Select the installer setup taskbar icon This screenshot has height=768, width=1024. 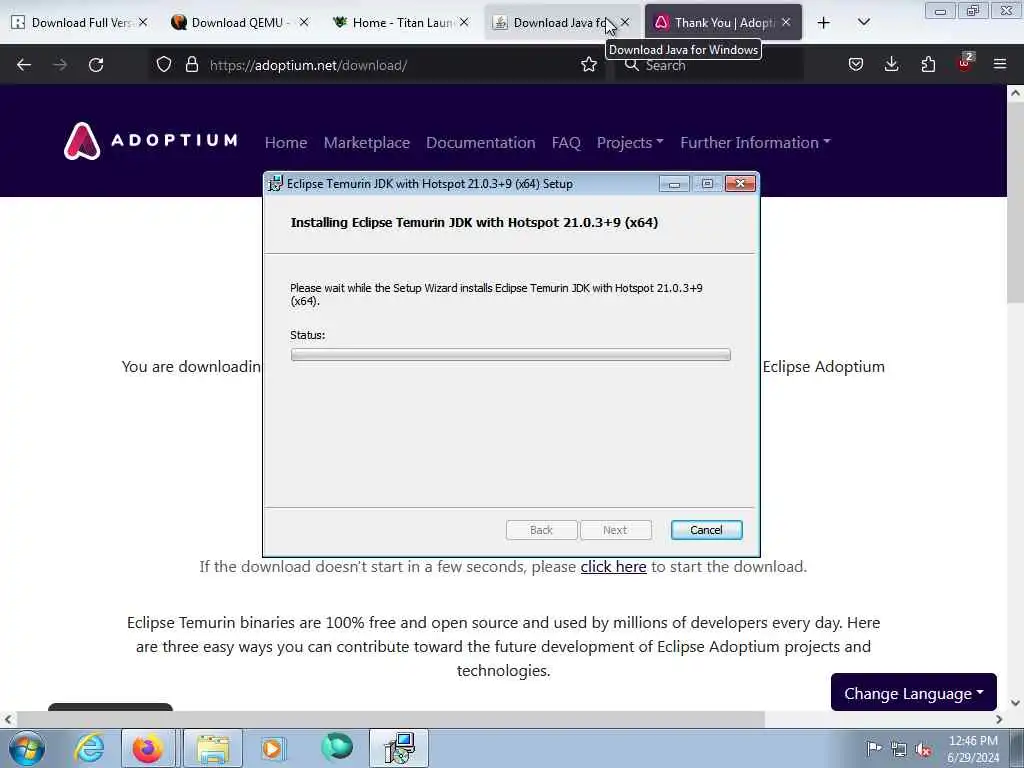[x=399, y=748]
